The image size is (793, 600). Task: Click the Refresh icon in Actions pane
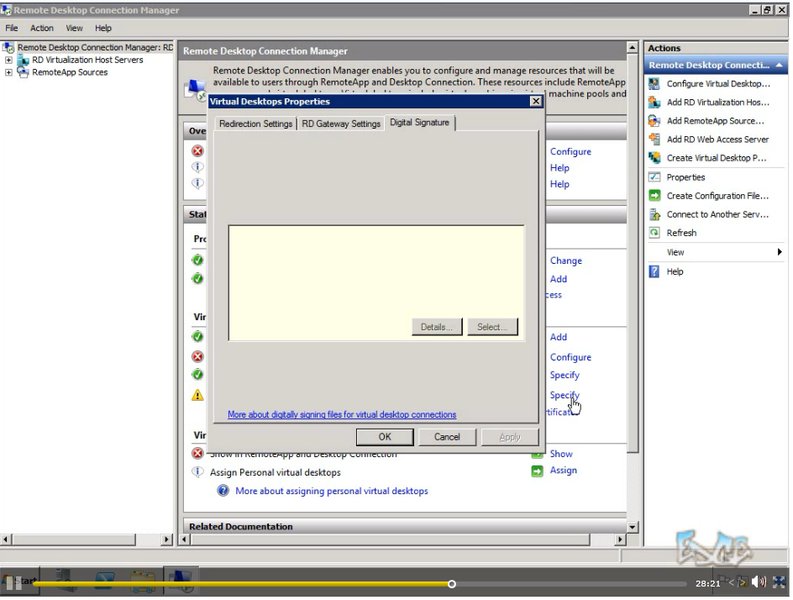pos(654,233)
